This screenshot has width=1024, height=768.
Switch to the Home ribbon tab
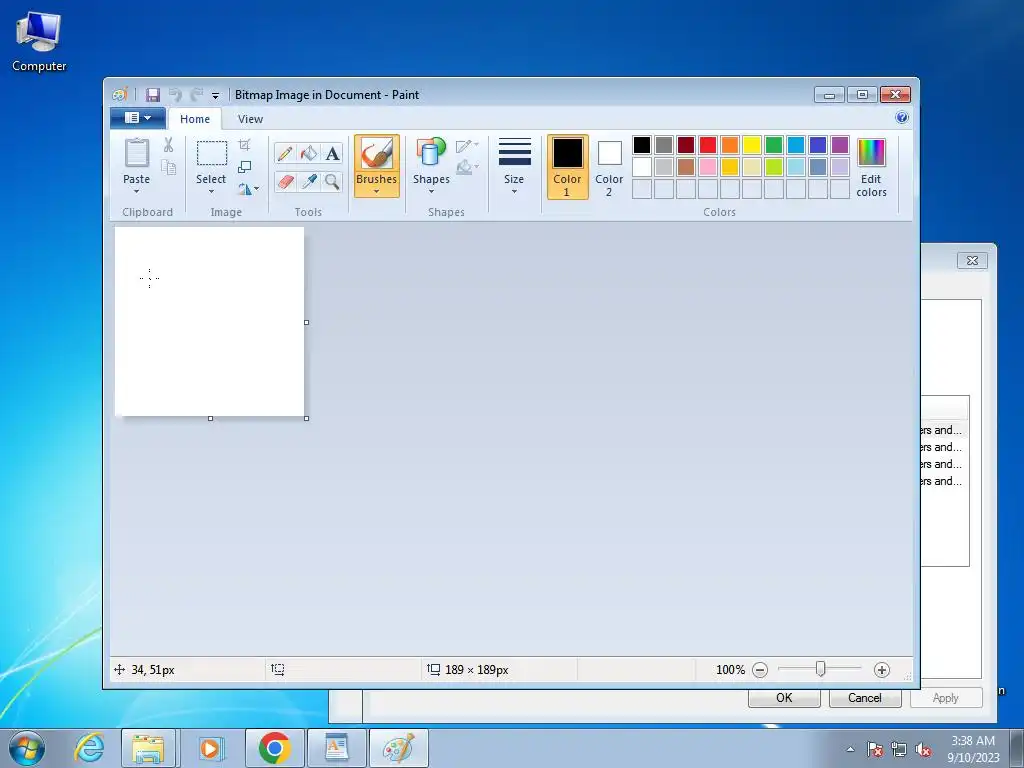(195, 119)
